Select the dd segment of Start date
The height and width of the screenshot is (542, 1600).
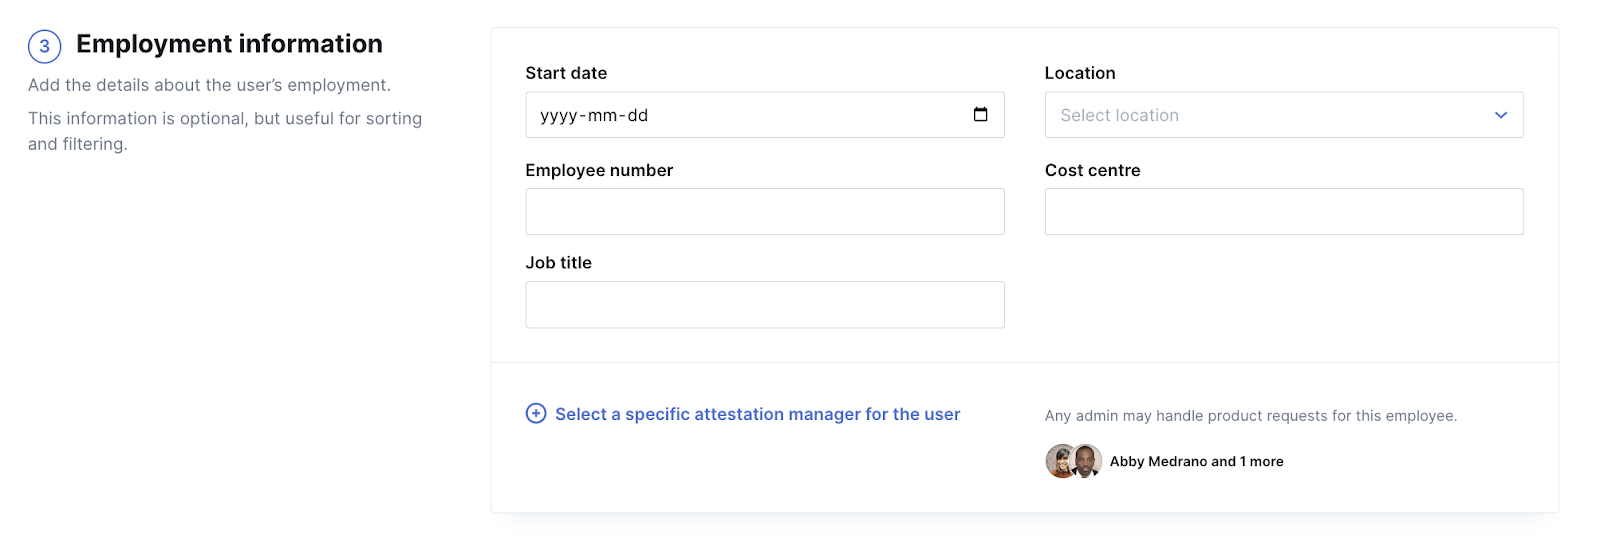click(x=638, y=116)
